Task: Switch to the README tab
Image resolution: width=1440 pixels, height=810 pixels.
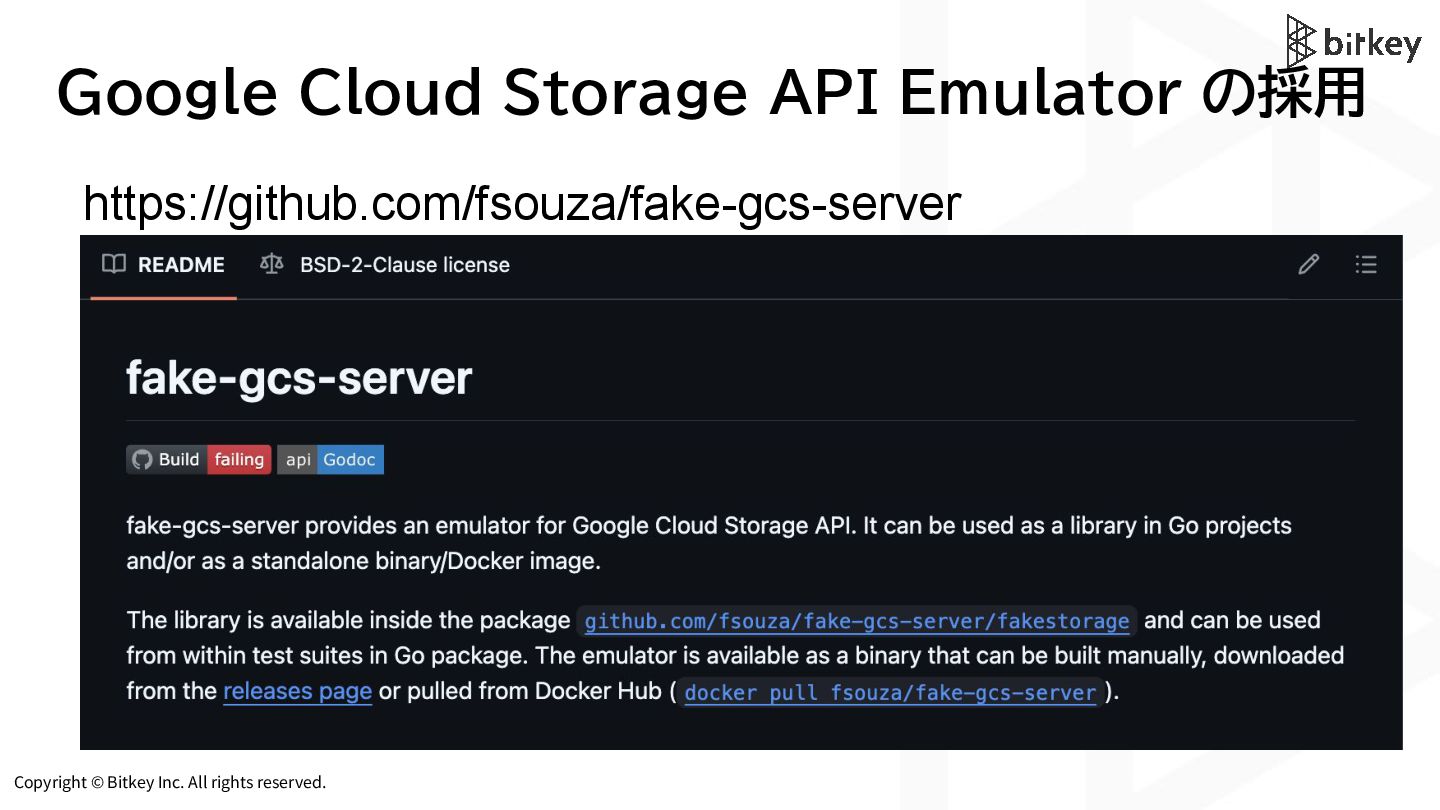Action: tap(180, 265)
